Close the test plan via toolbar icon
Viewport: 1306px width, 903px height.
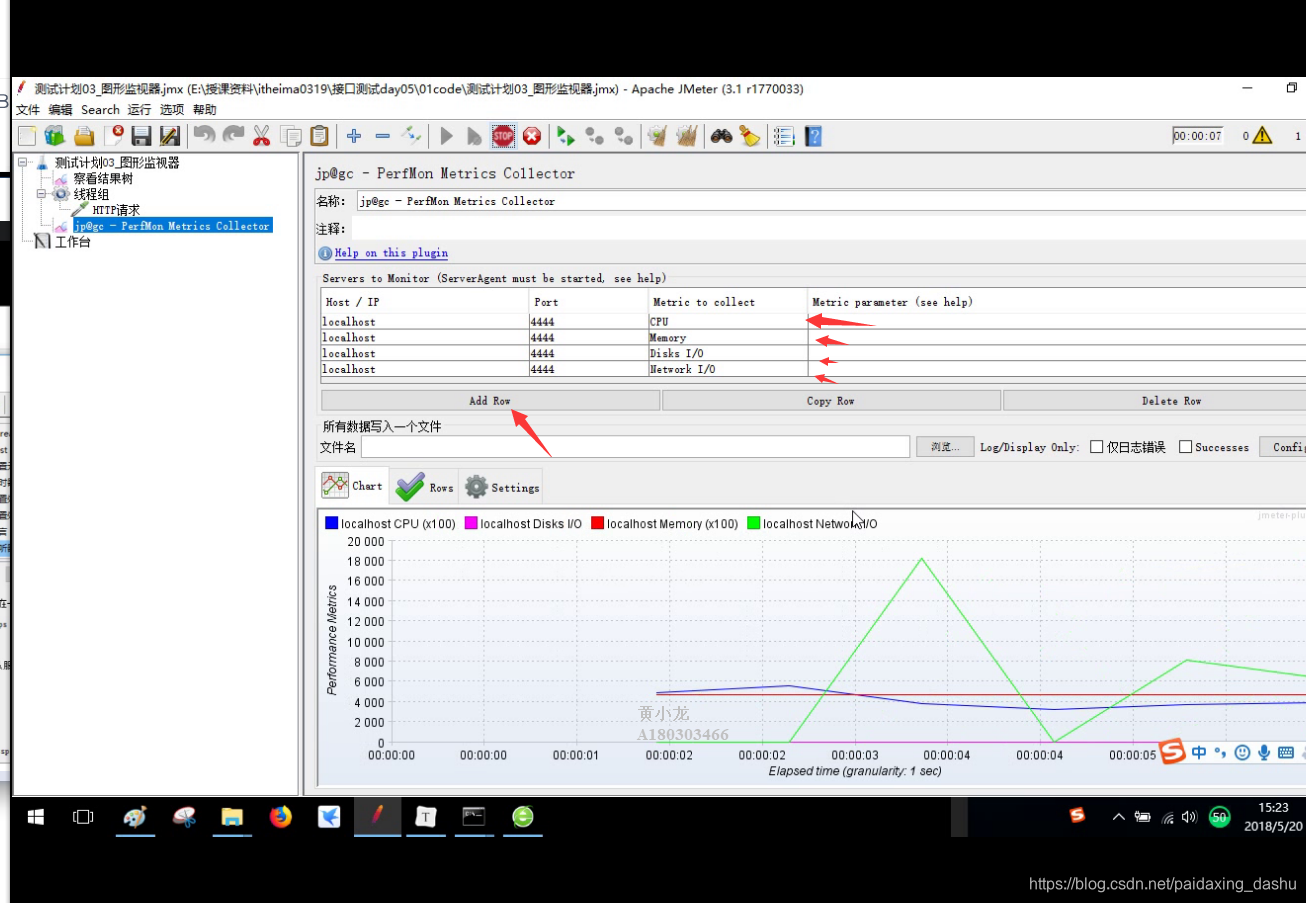(113, 136)
